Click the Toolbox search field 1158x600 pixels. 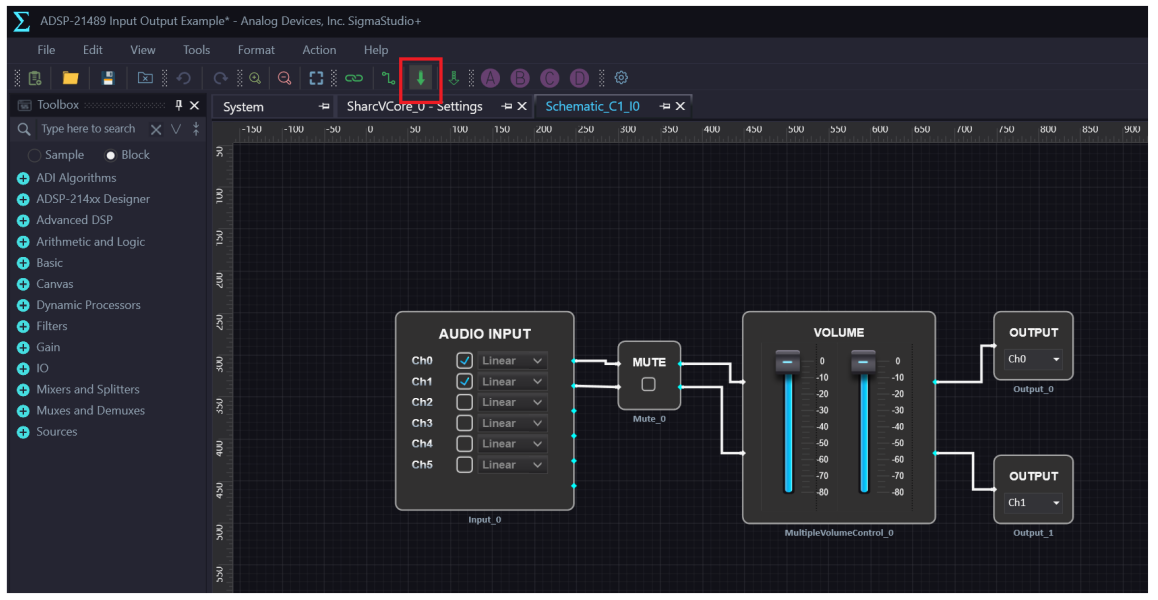tap(89, 129)
